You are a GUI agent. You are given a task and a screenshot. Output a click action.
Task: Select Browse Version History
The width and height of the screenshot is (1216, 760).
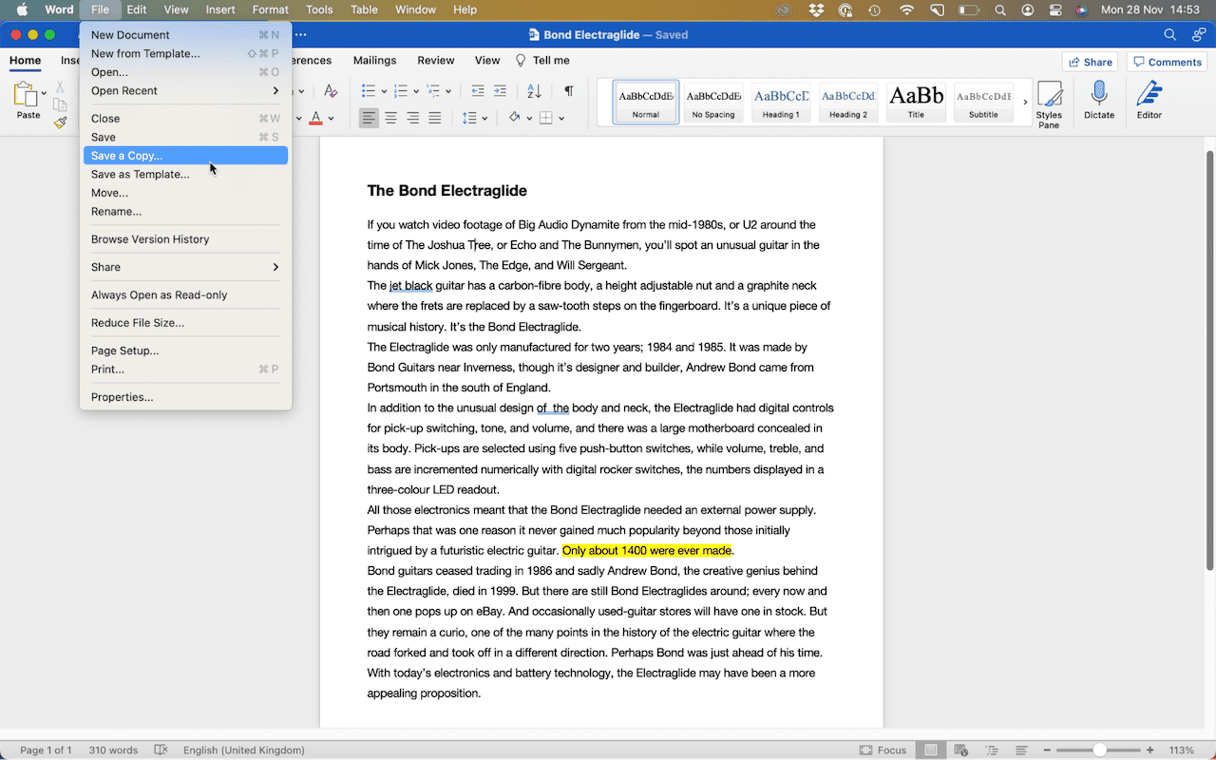(185, 239)
